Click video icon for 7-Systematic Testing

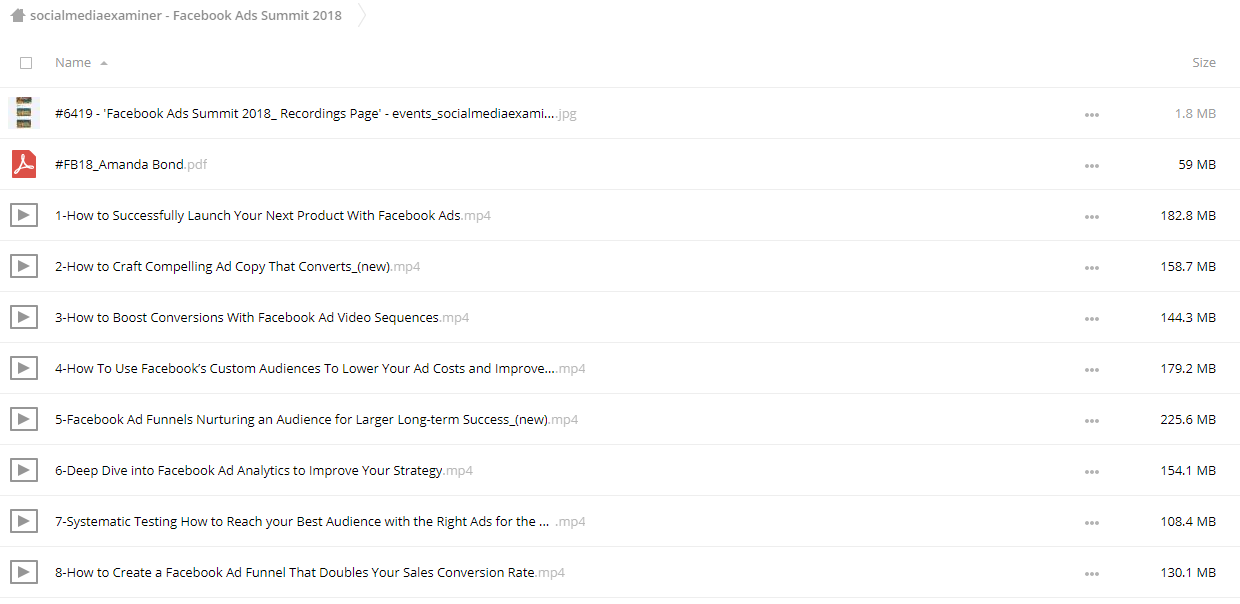click(24, 521)
